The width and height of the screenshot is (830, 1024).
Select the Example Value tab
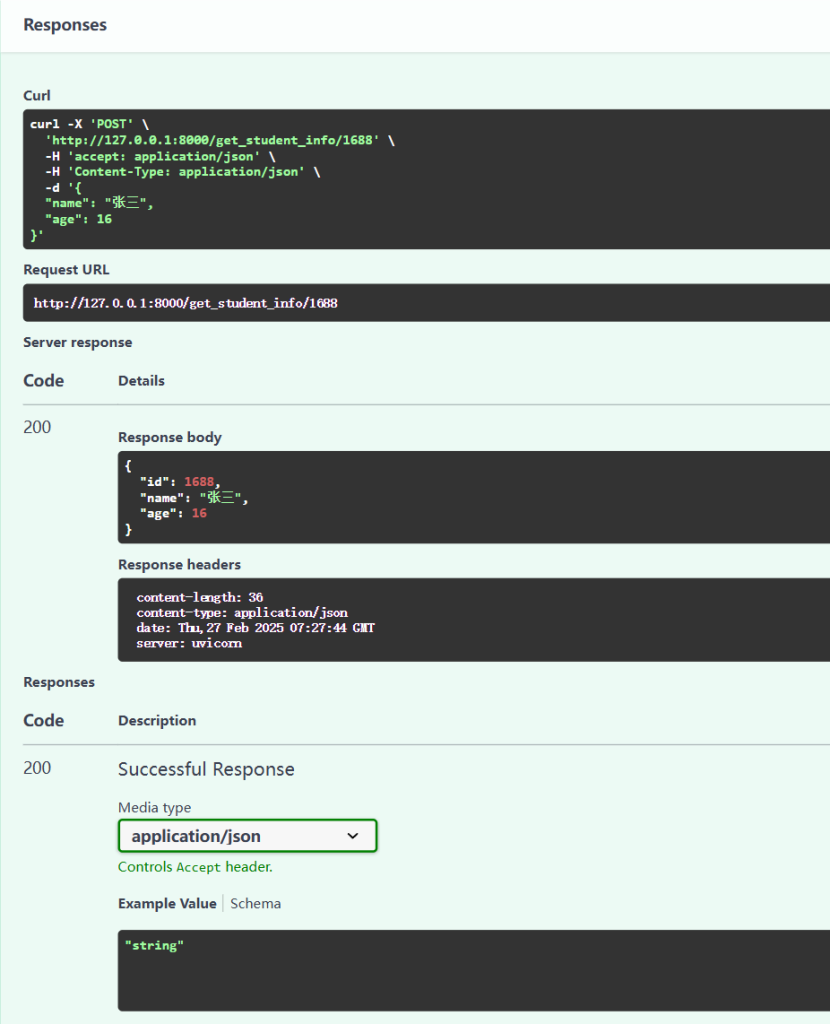tap(167, 903)
